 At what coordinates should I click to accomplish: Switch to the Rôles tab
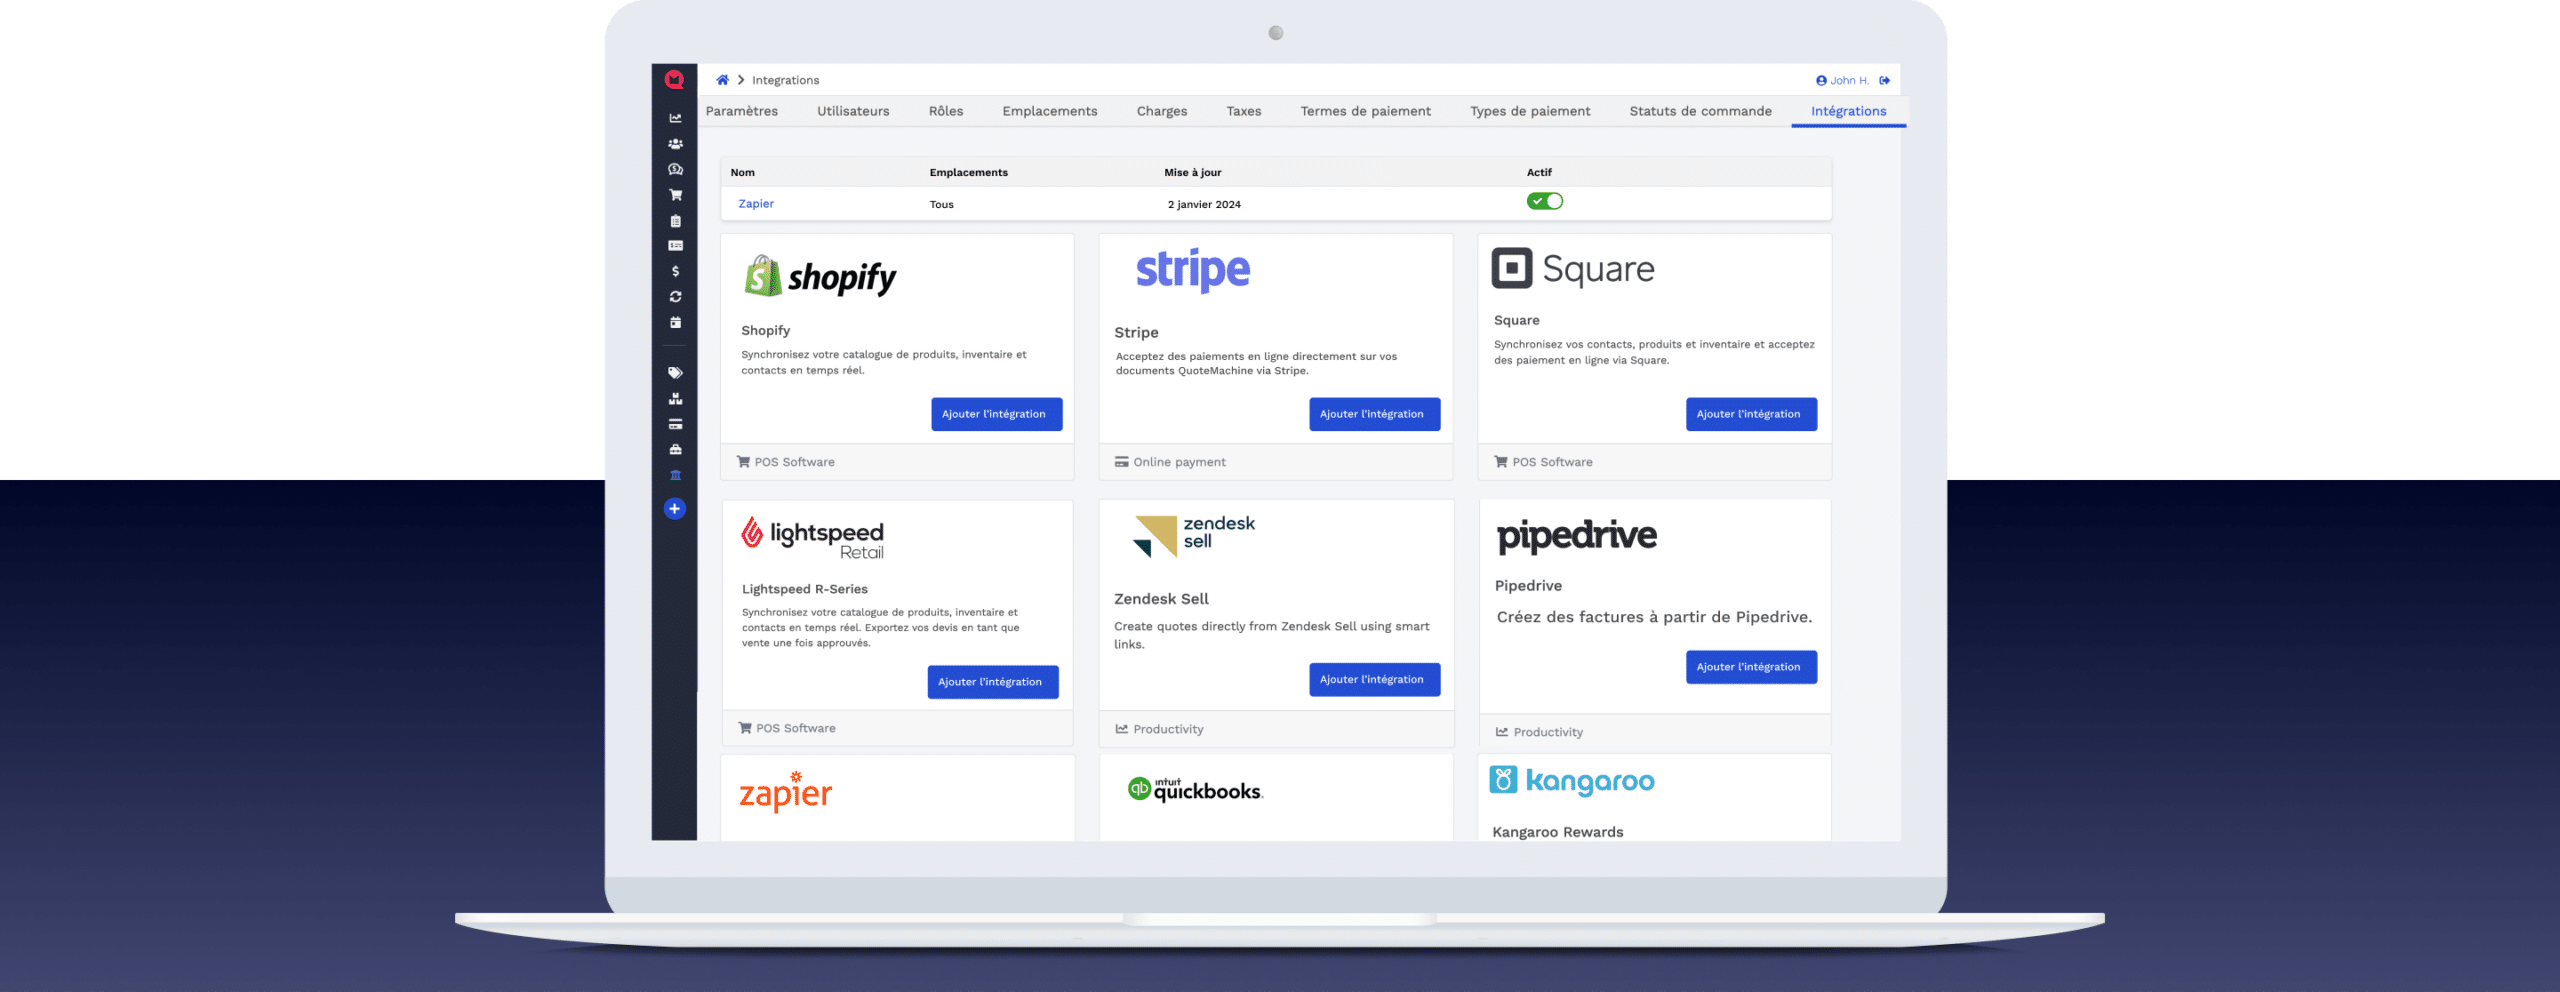[946, 111]
